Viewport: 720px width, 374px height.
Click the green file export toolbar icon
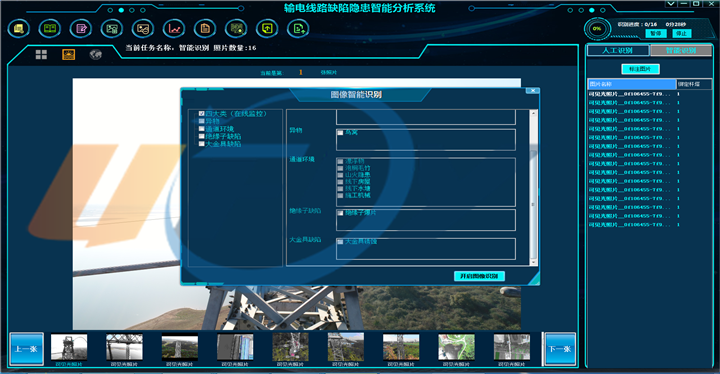coord(298,28)
